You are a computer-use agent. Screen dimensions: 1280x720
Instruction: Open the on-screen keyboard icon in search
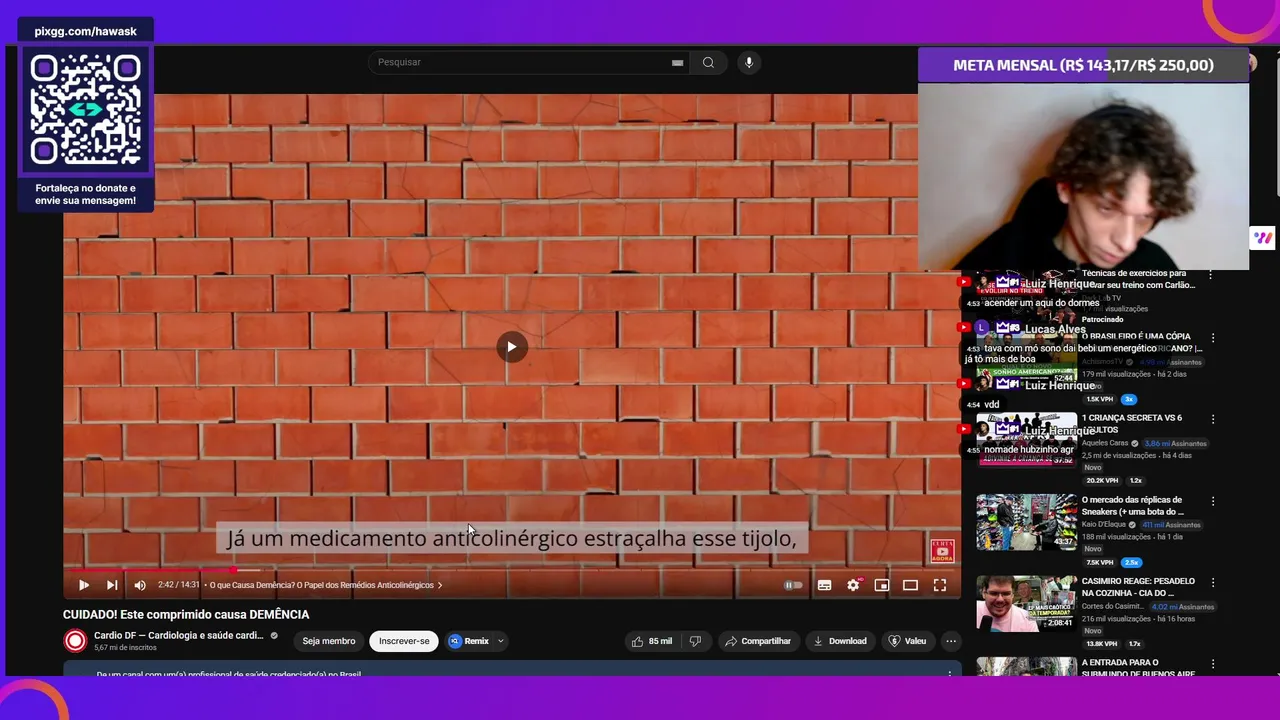click(x=677, y=62)
